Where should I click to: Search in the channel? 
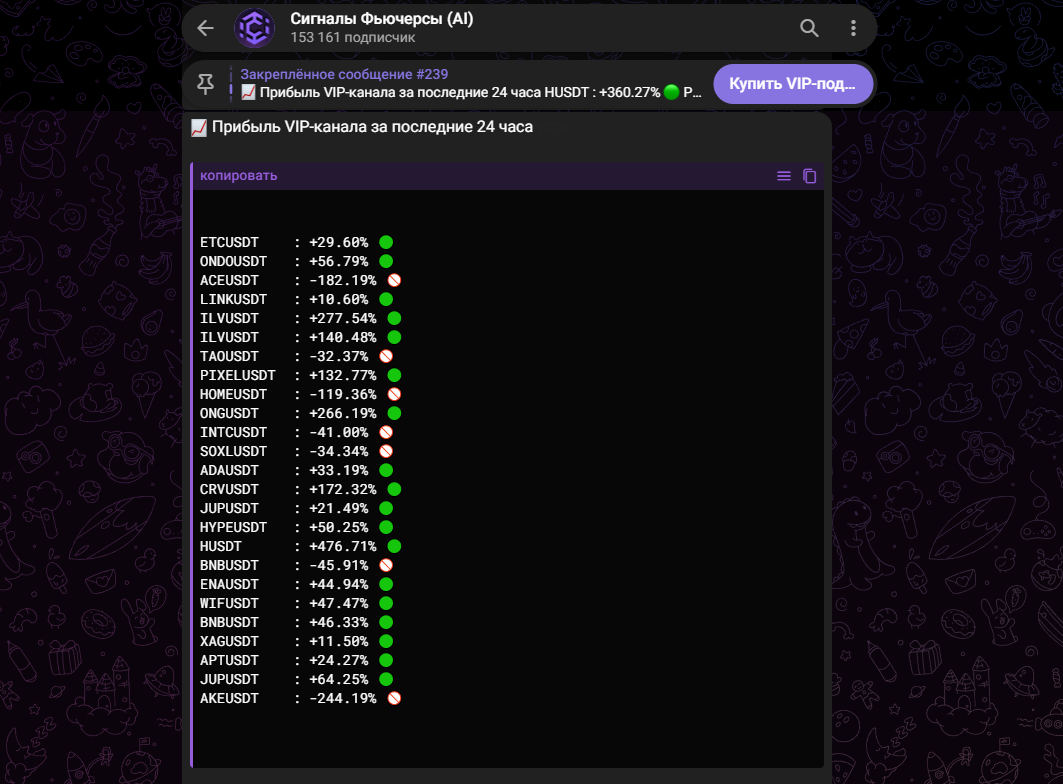pyautogui.click(x=809, y=28)
